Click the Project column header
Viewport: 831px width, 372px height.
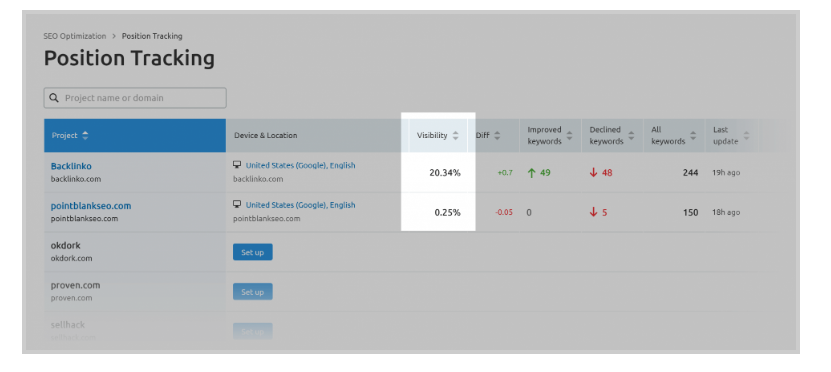click(x=135, y=136)
